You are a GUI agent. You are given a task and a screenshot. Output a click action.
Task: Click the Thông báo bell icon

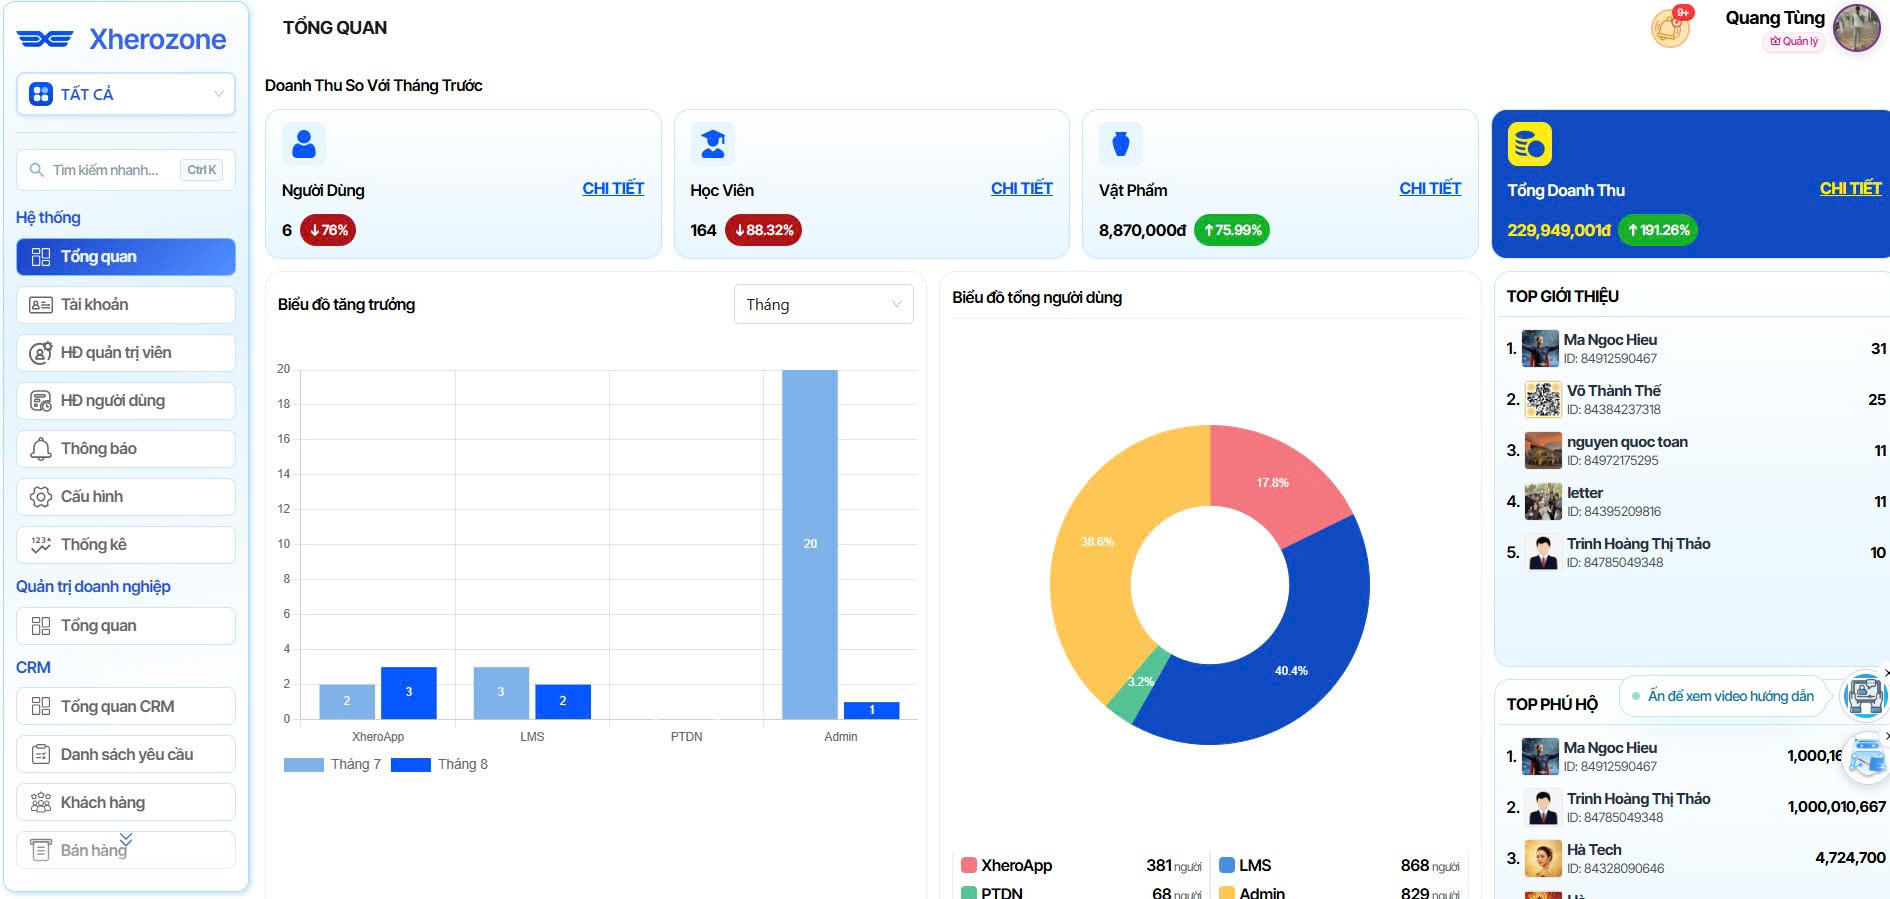click(x=41, y=449)
